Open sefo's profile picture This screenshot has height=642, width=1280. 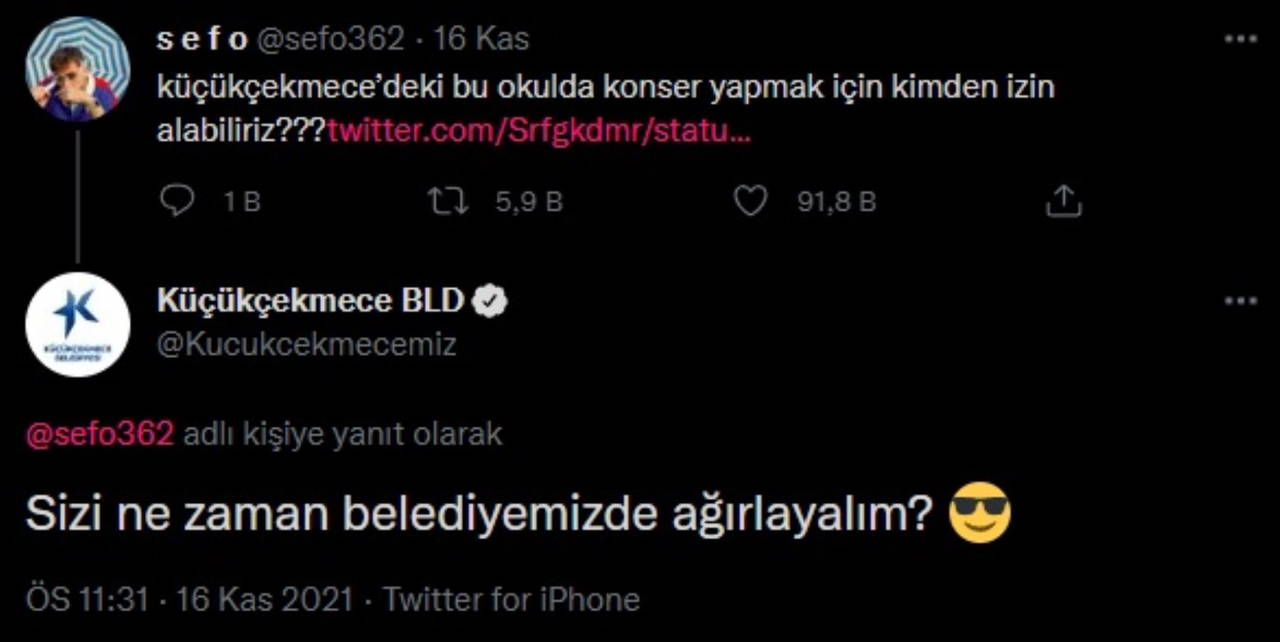77,70
